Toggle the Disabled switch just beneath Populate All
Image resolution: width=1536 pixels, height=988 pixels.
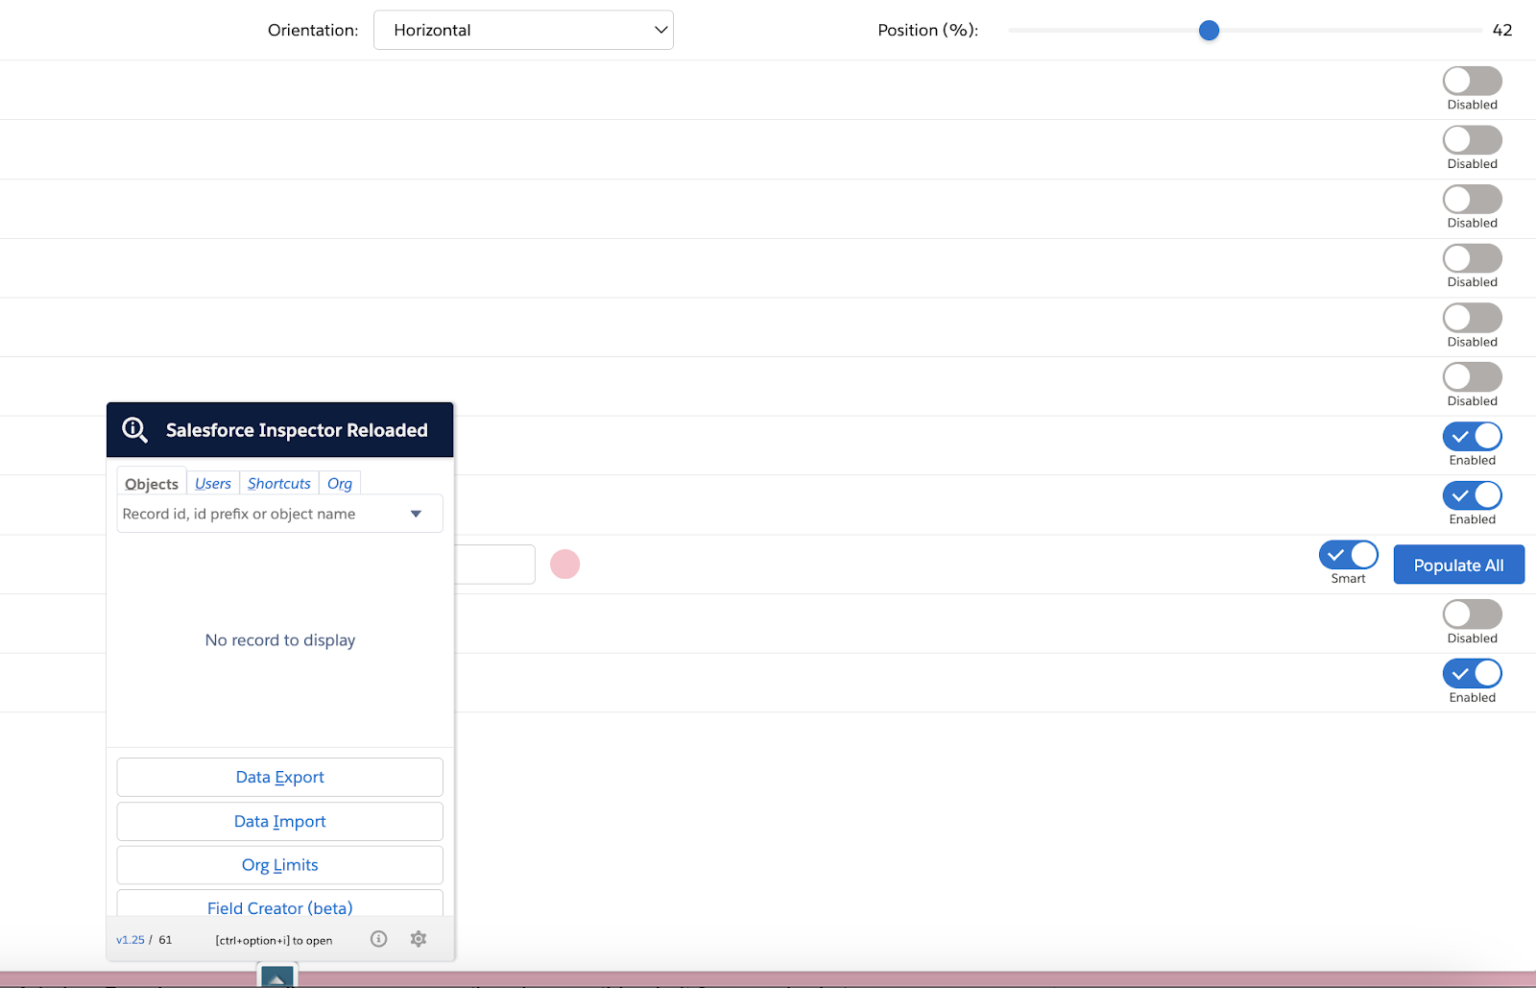[1472, 614]
